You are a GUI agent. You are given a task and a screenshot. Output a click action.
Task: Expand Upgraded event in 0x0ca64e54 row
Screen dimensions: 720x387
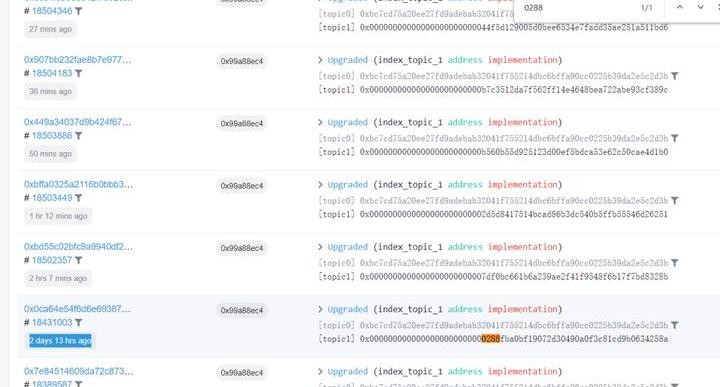(320, 309)
